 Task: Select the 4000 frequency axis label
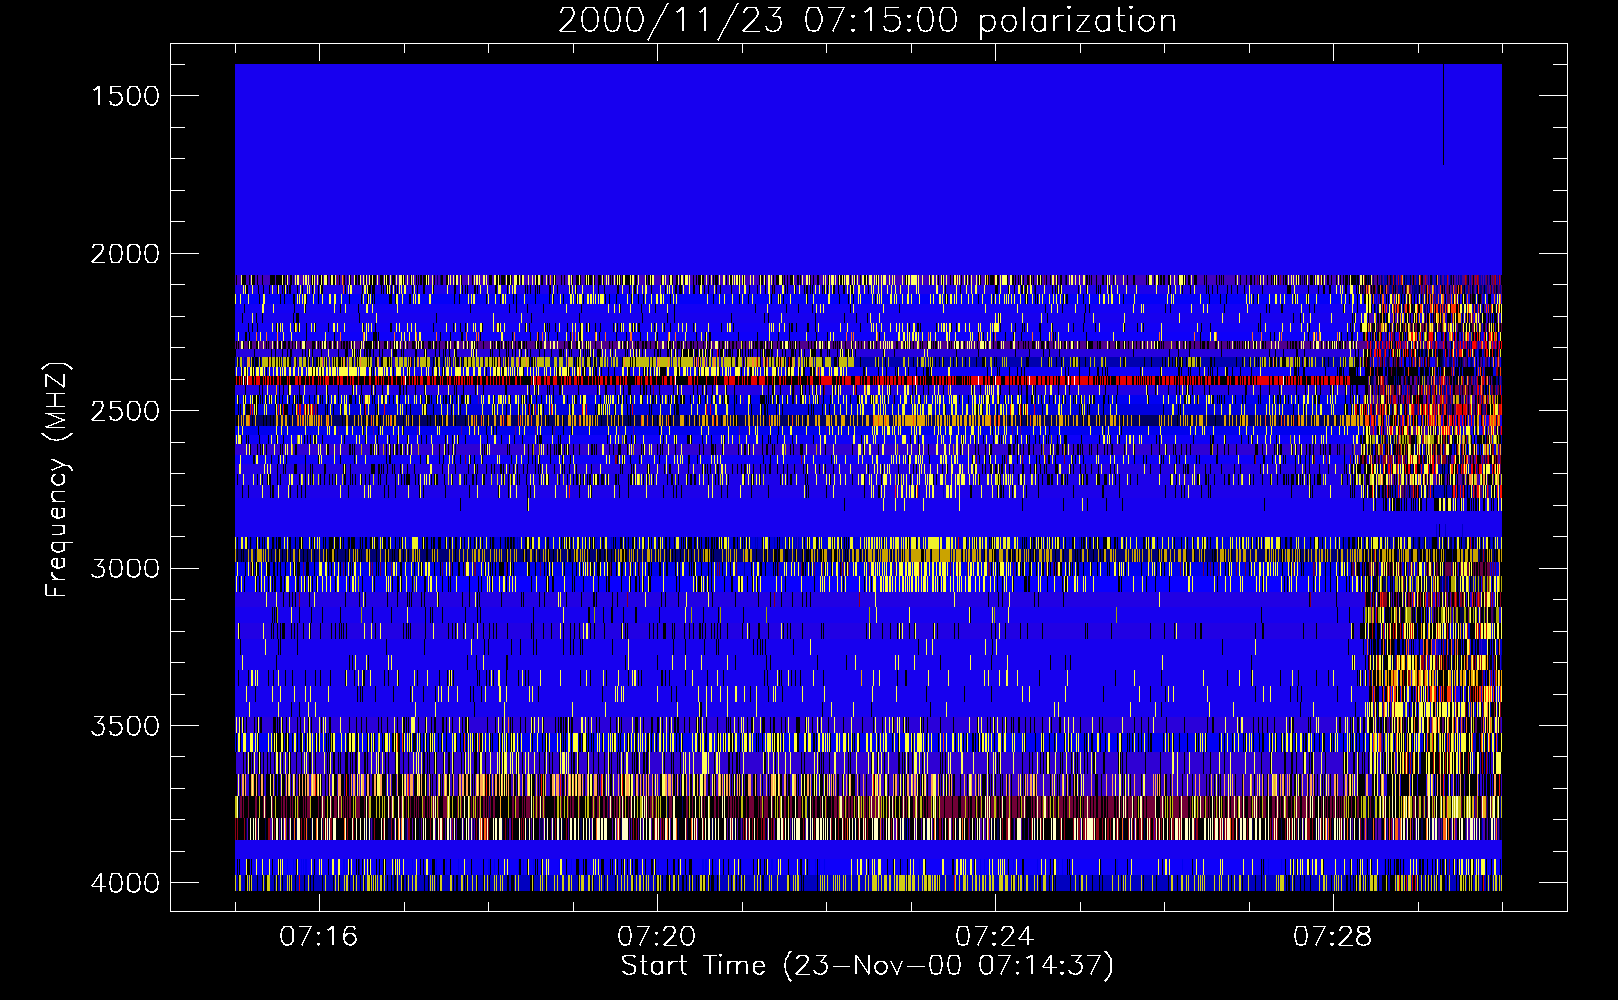tap(125, 883)
